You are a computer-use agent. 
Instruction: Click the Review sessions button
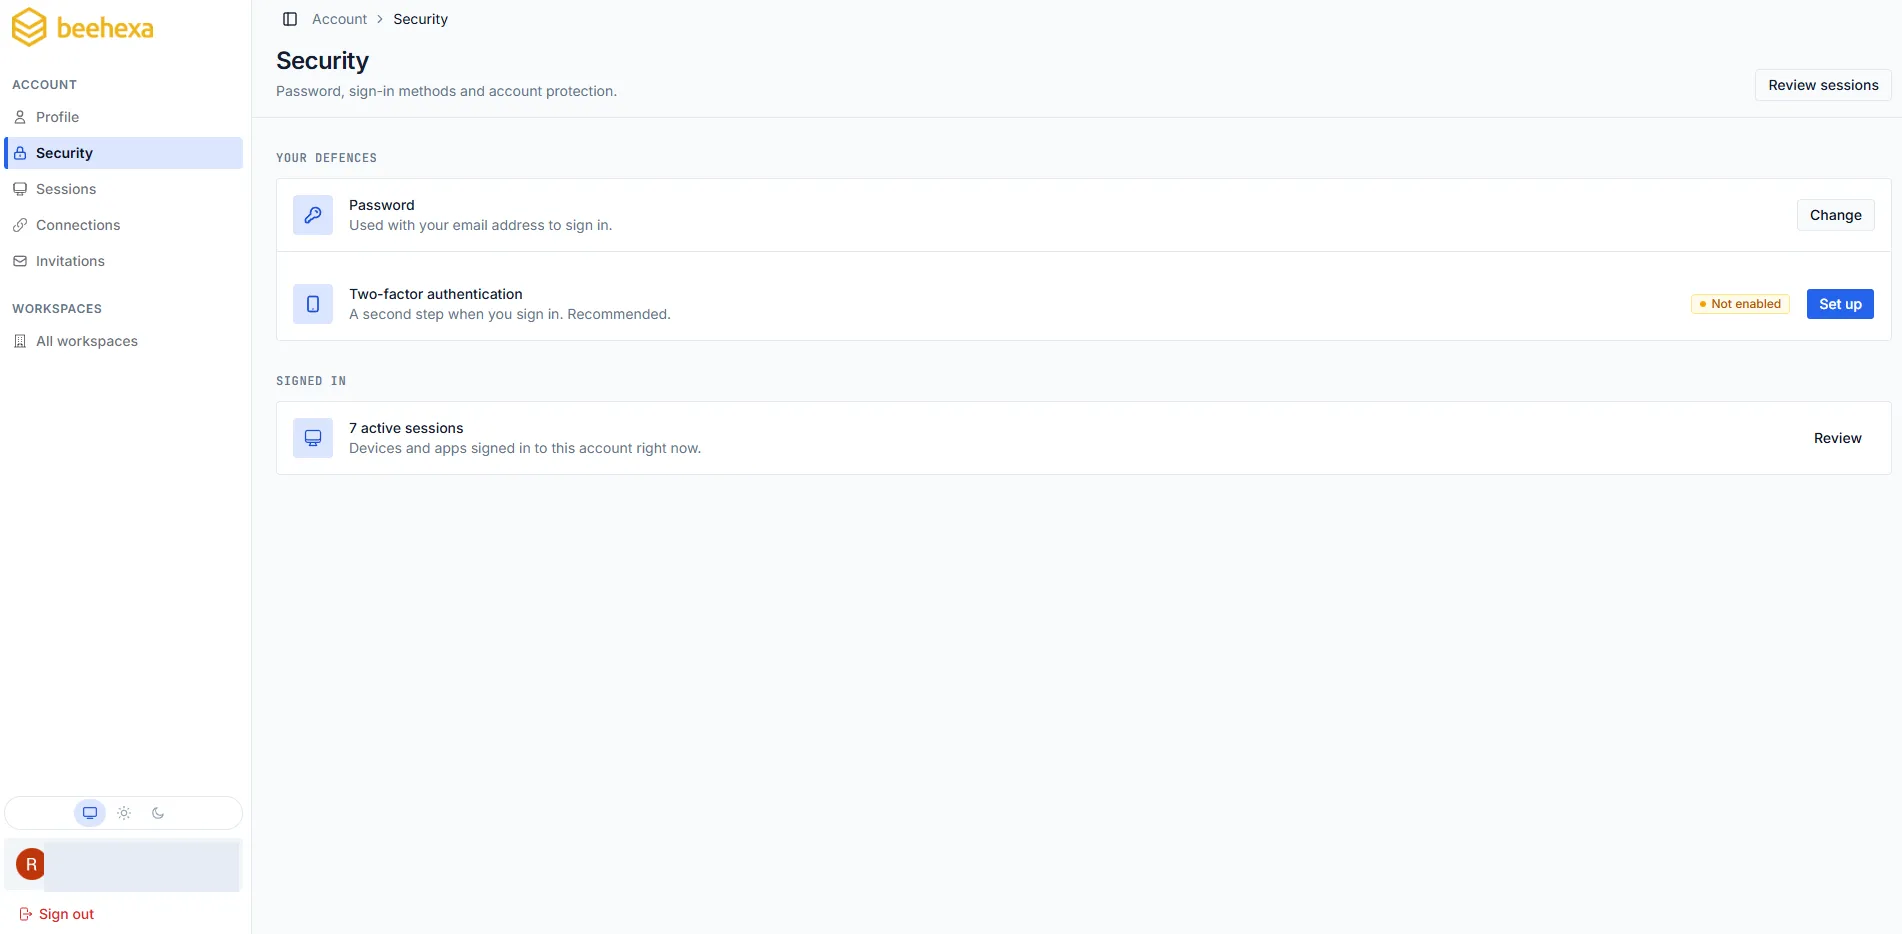[1823, 85]
